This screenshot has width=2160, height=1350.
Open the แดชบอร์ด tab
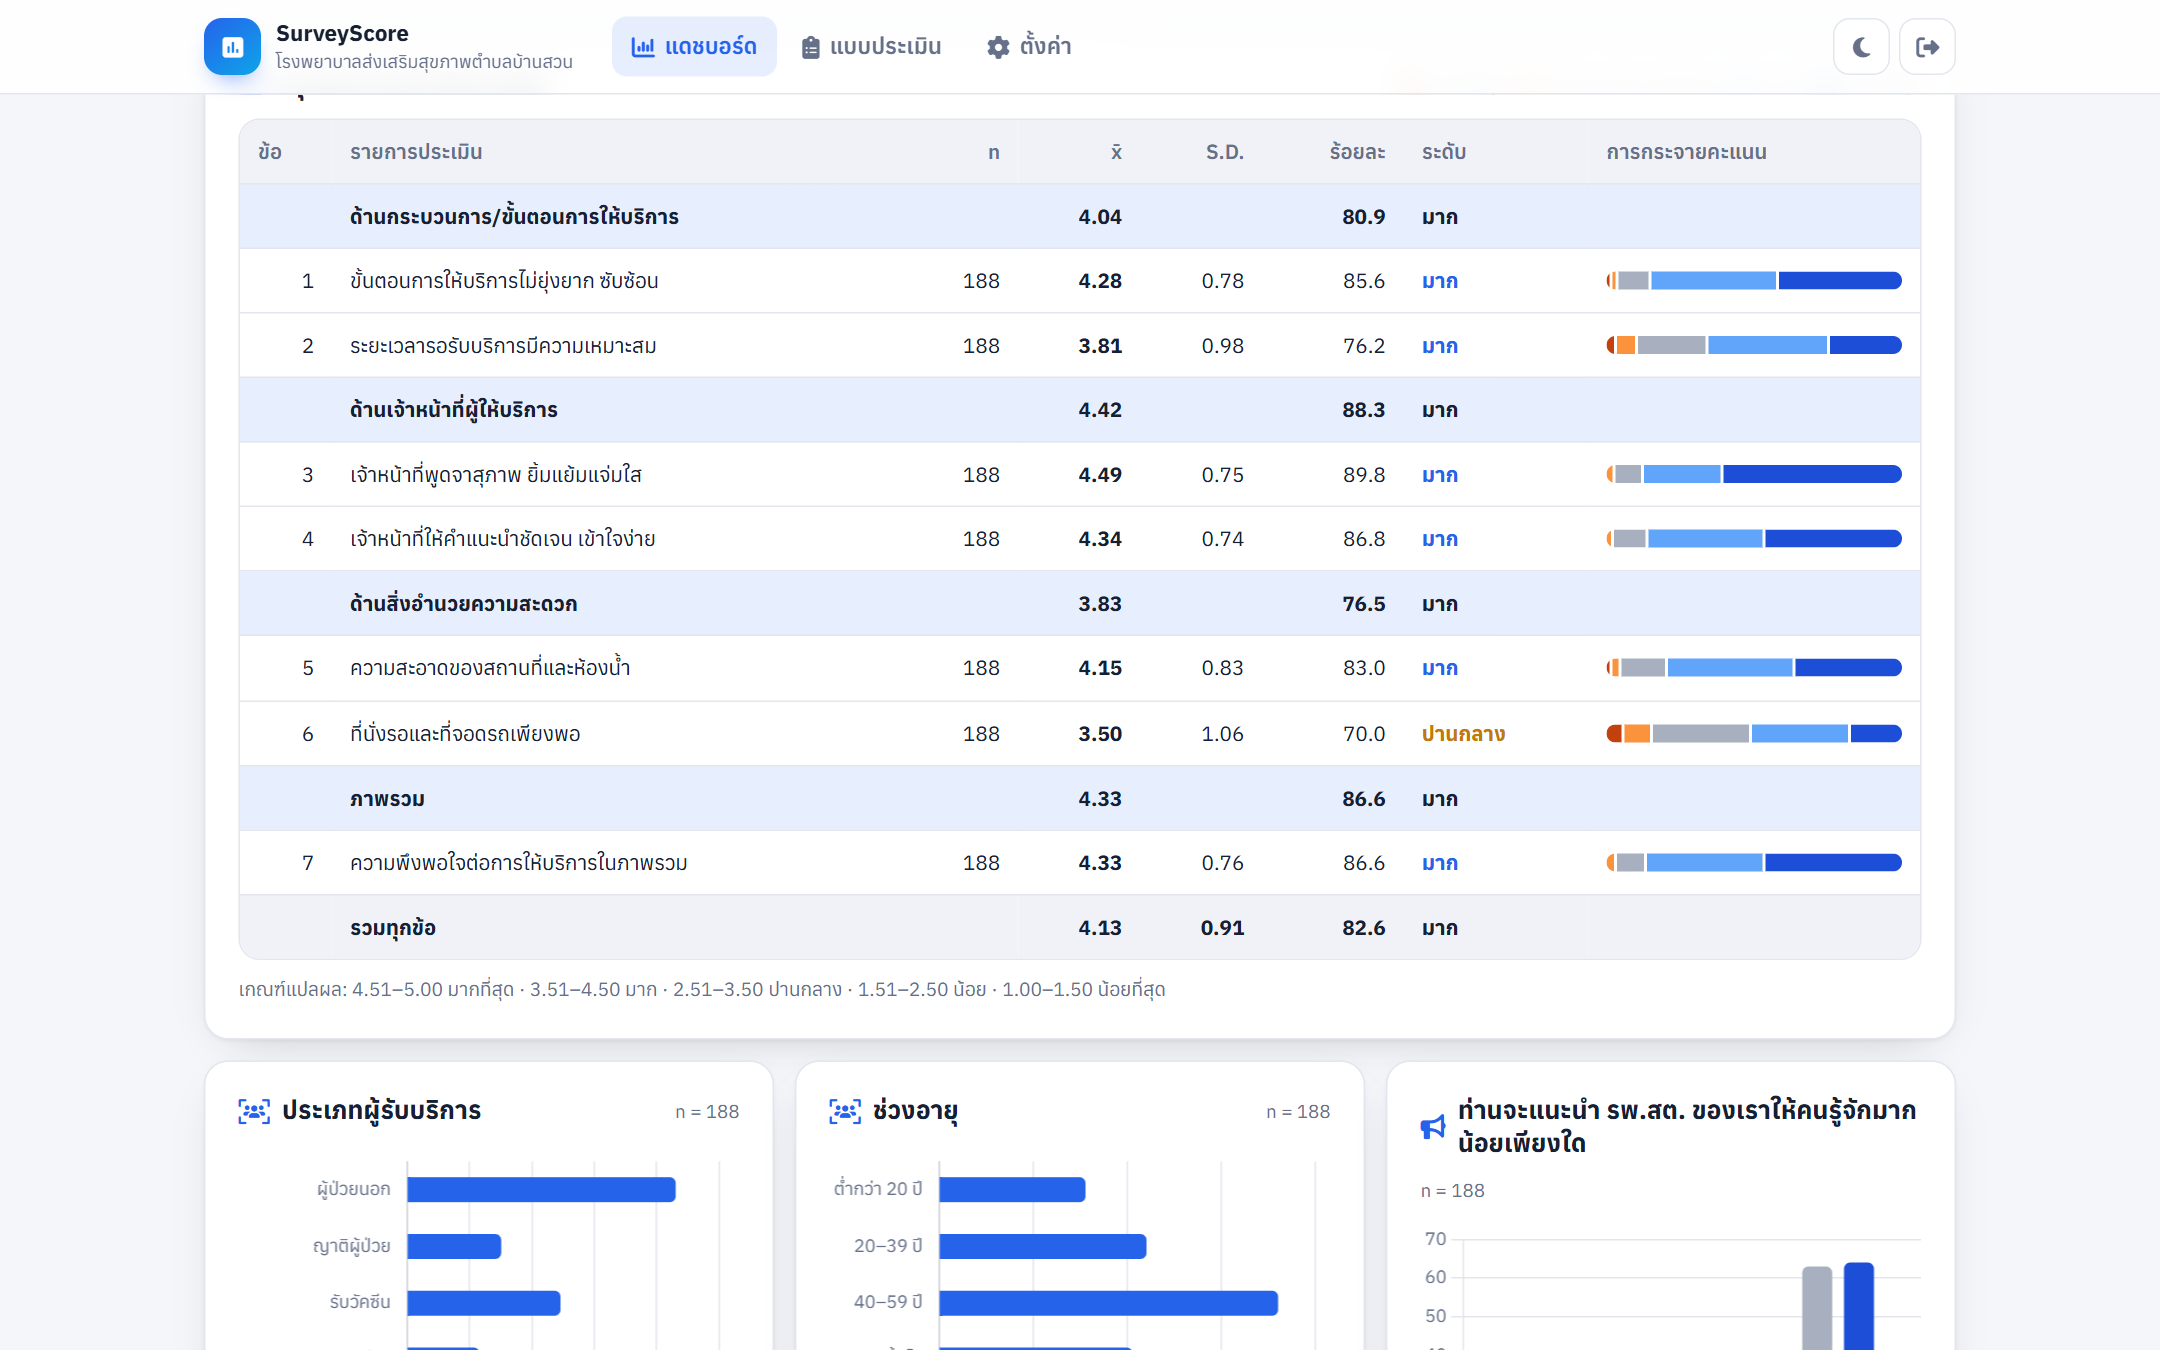tap(694, 47)
